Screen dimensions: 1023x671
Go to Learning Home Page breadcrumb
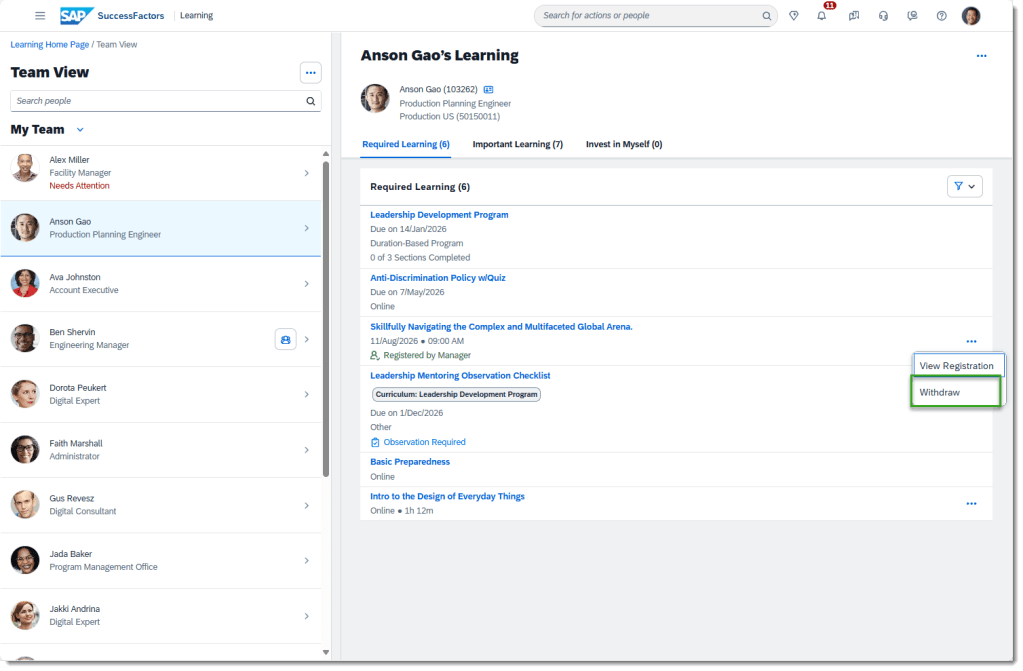coord(49,45)
